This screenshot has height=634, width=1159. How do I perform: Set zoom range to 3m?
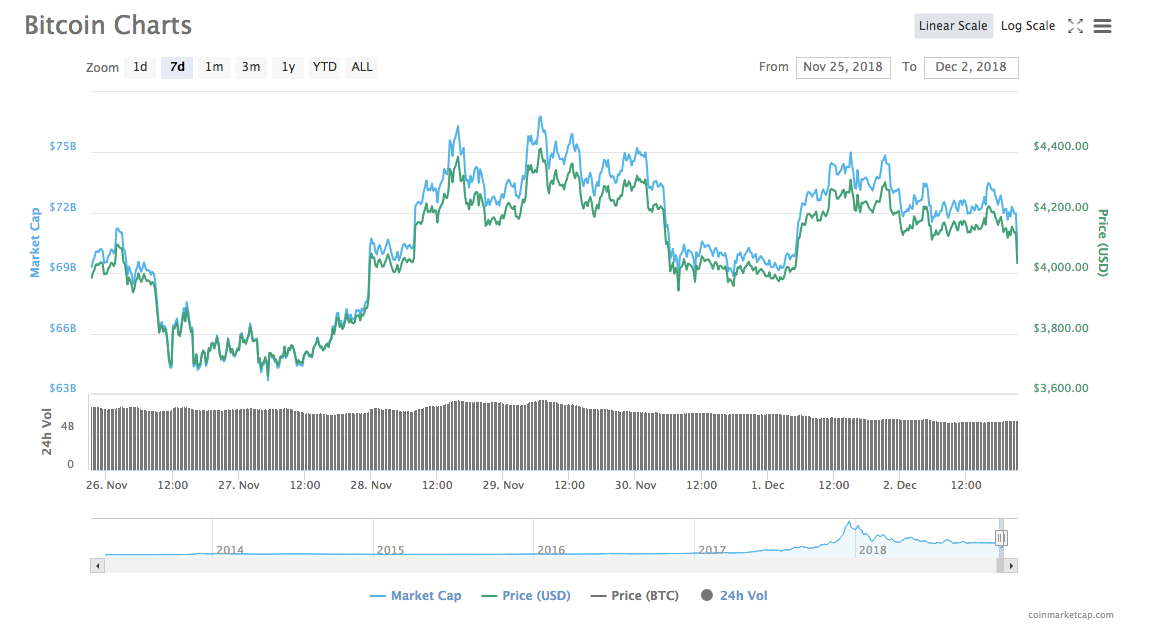(x=251, y=67)
